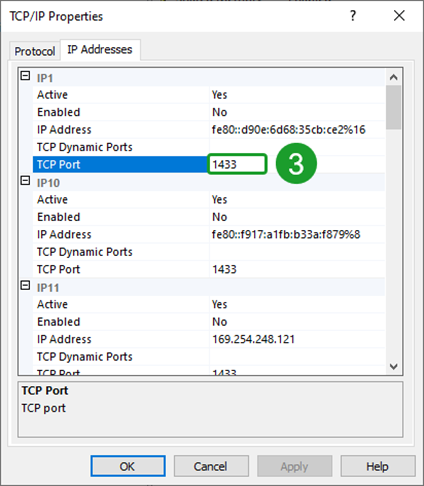Collapse the IP11 section
Image resolution: width=424 pixels, height=486 pixels.
pyautogui.click(x=25, y=286)
